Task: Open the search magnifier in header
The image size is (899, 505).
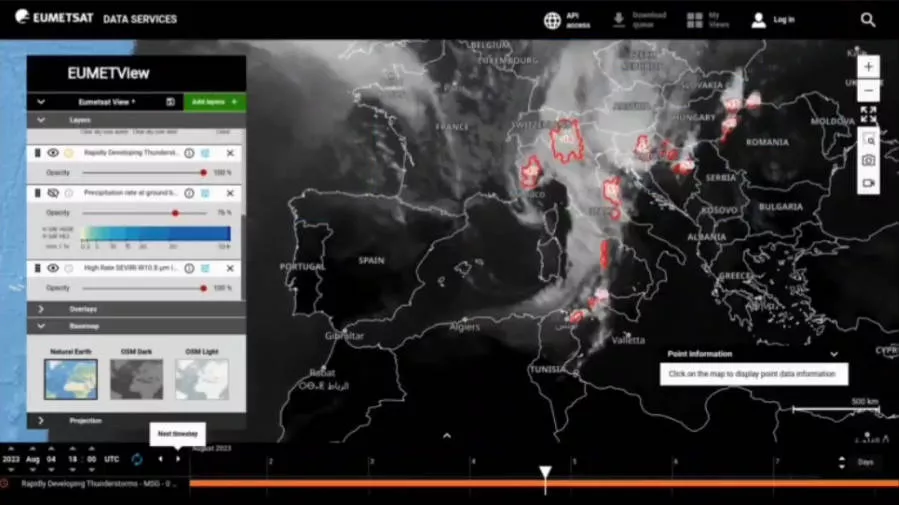Action: (868, 20)
